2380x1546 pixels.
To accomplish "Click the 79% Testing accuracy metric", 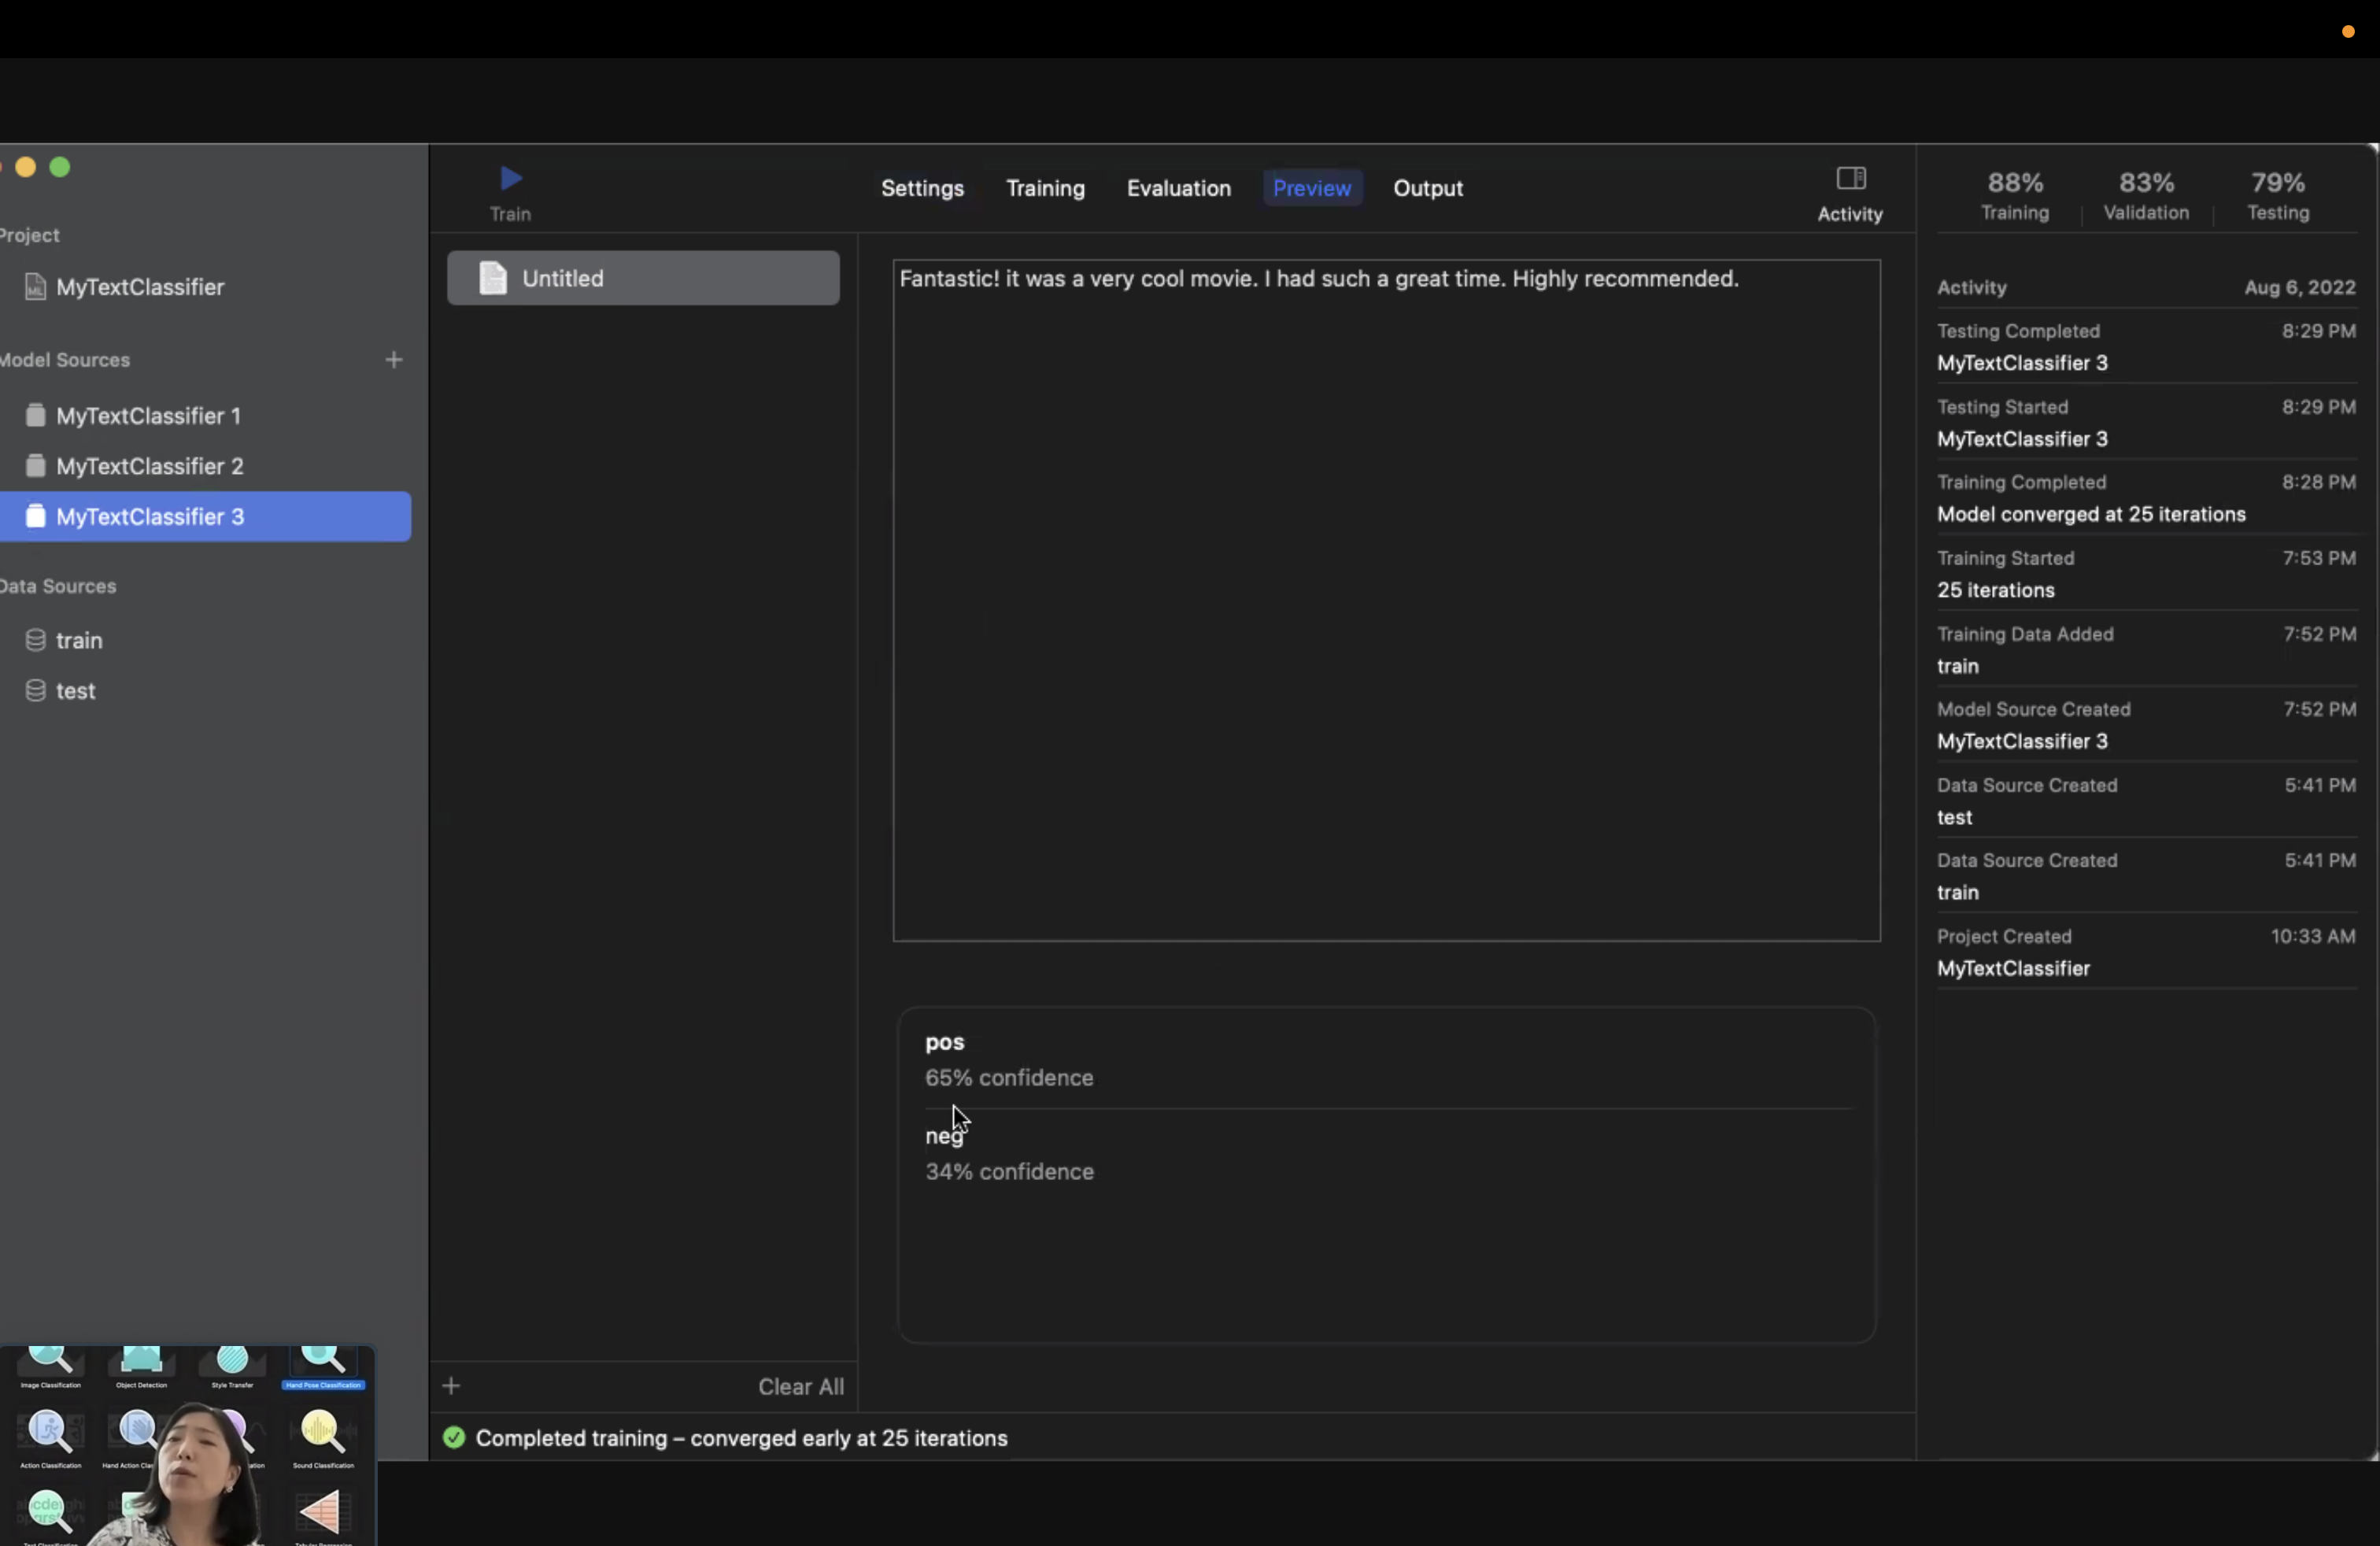I will pyautogui.click(x=2278, y=196).
